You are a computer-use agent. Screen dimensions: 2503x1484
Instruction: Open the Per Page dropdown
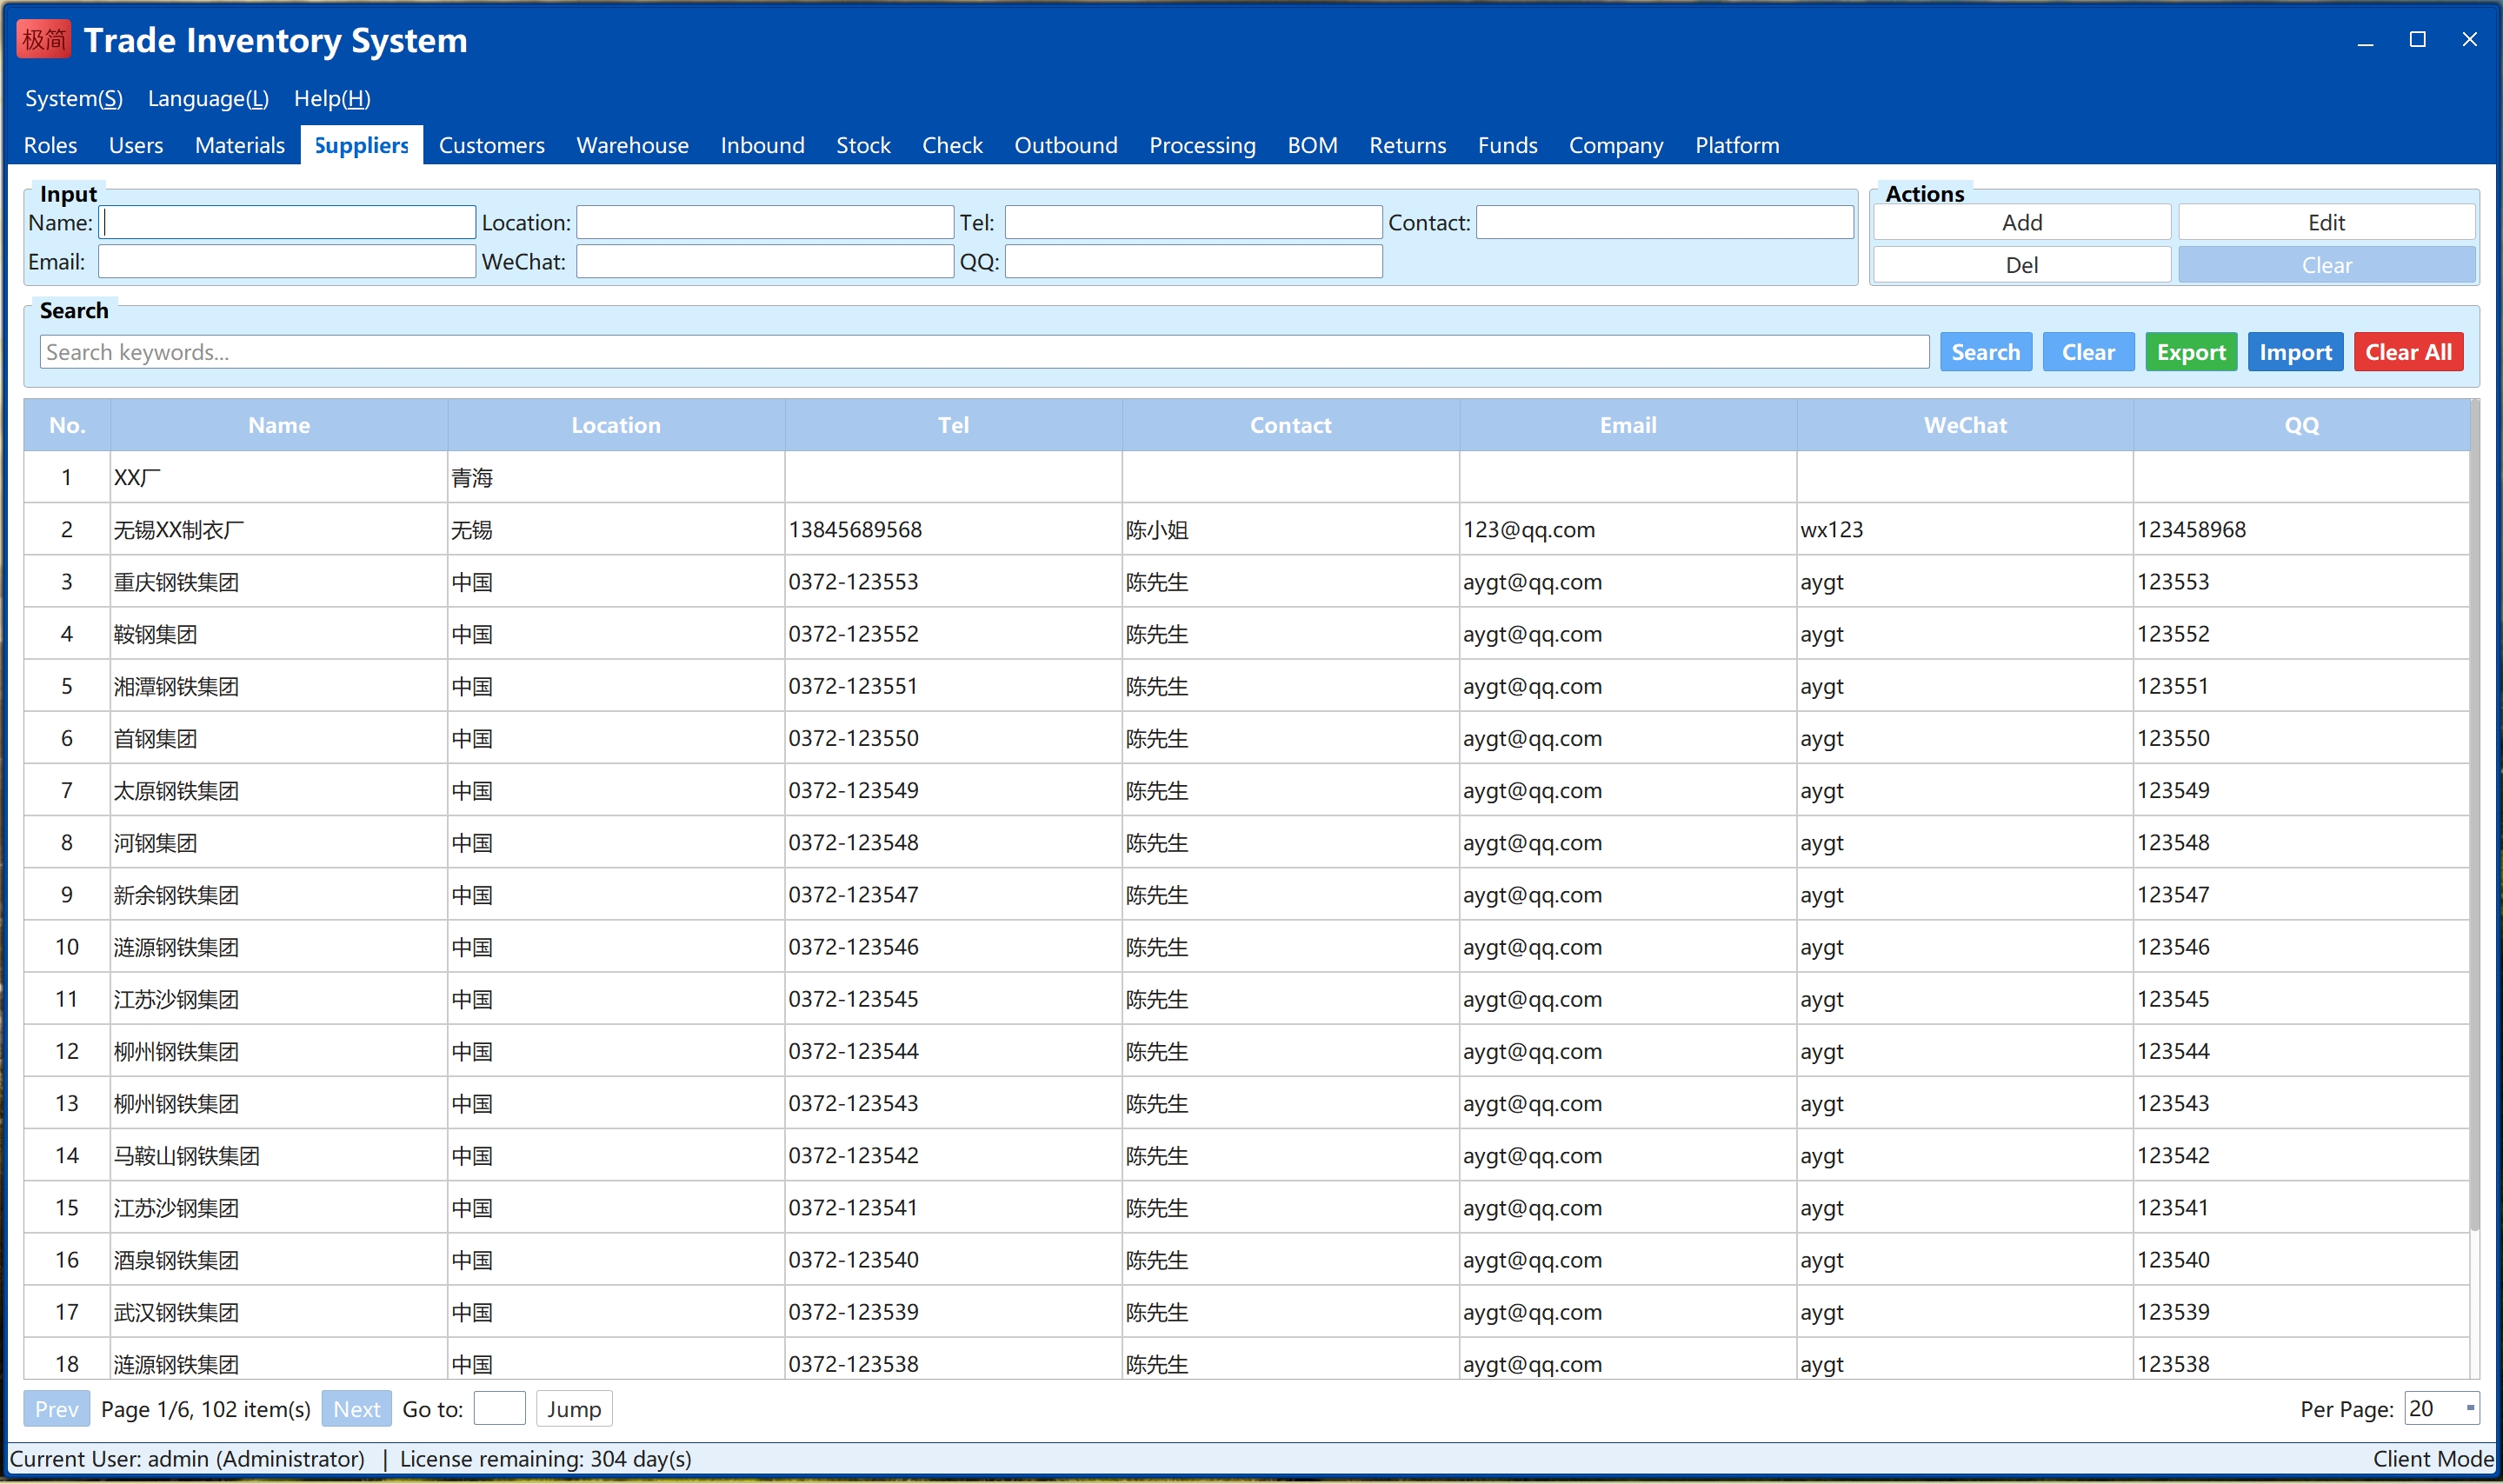pos(2441,1408)
